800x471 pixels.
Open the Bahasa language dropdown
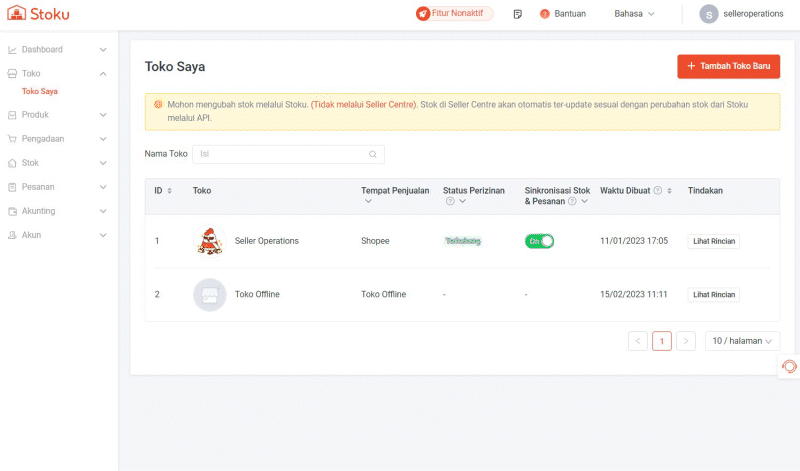tap(634, 14)
